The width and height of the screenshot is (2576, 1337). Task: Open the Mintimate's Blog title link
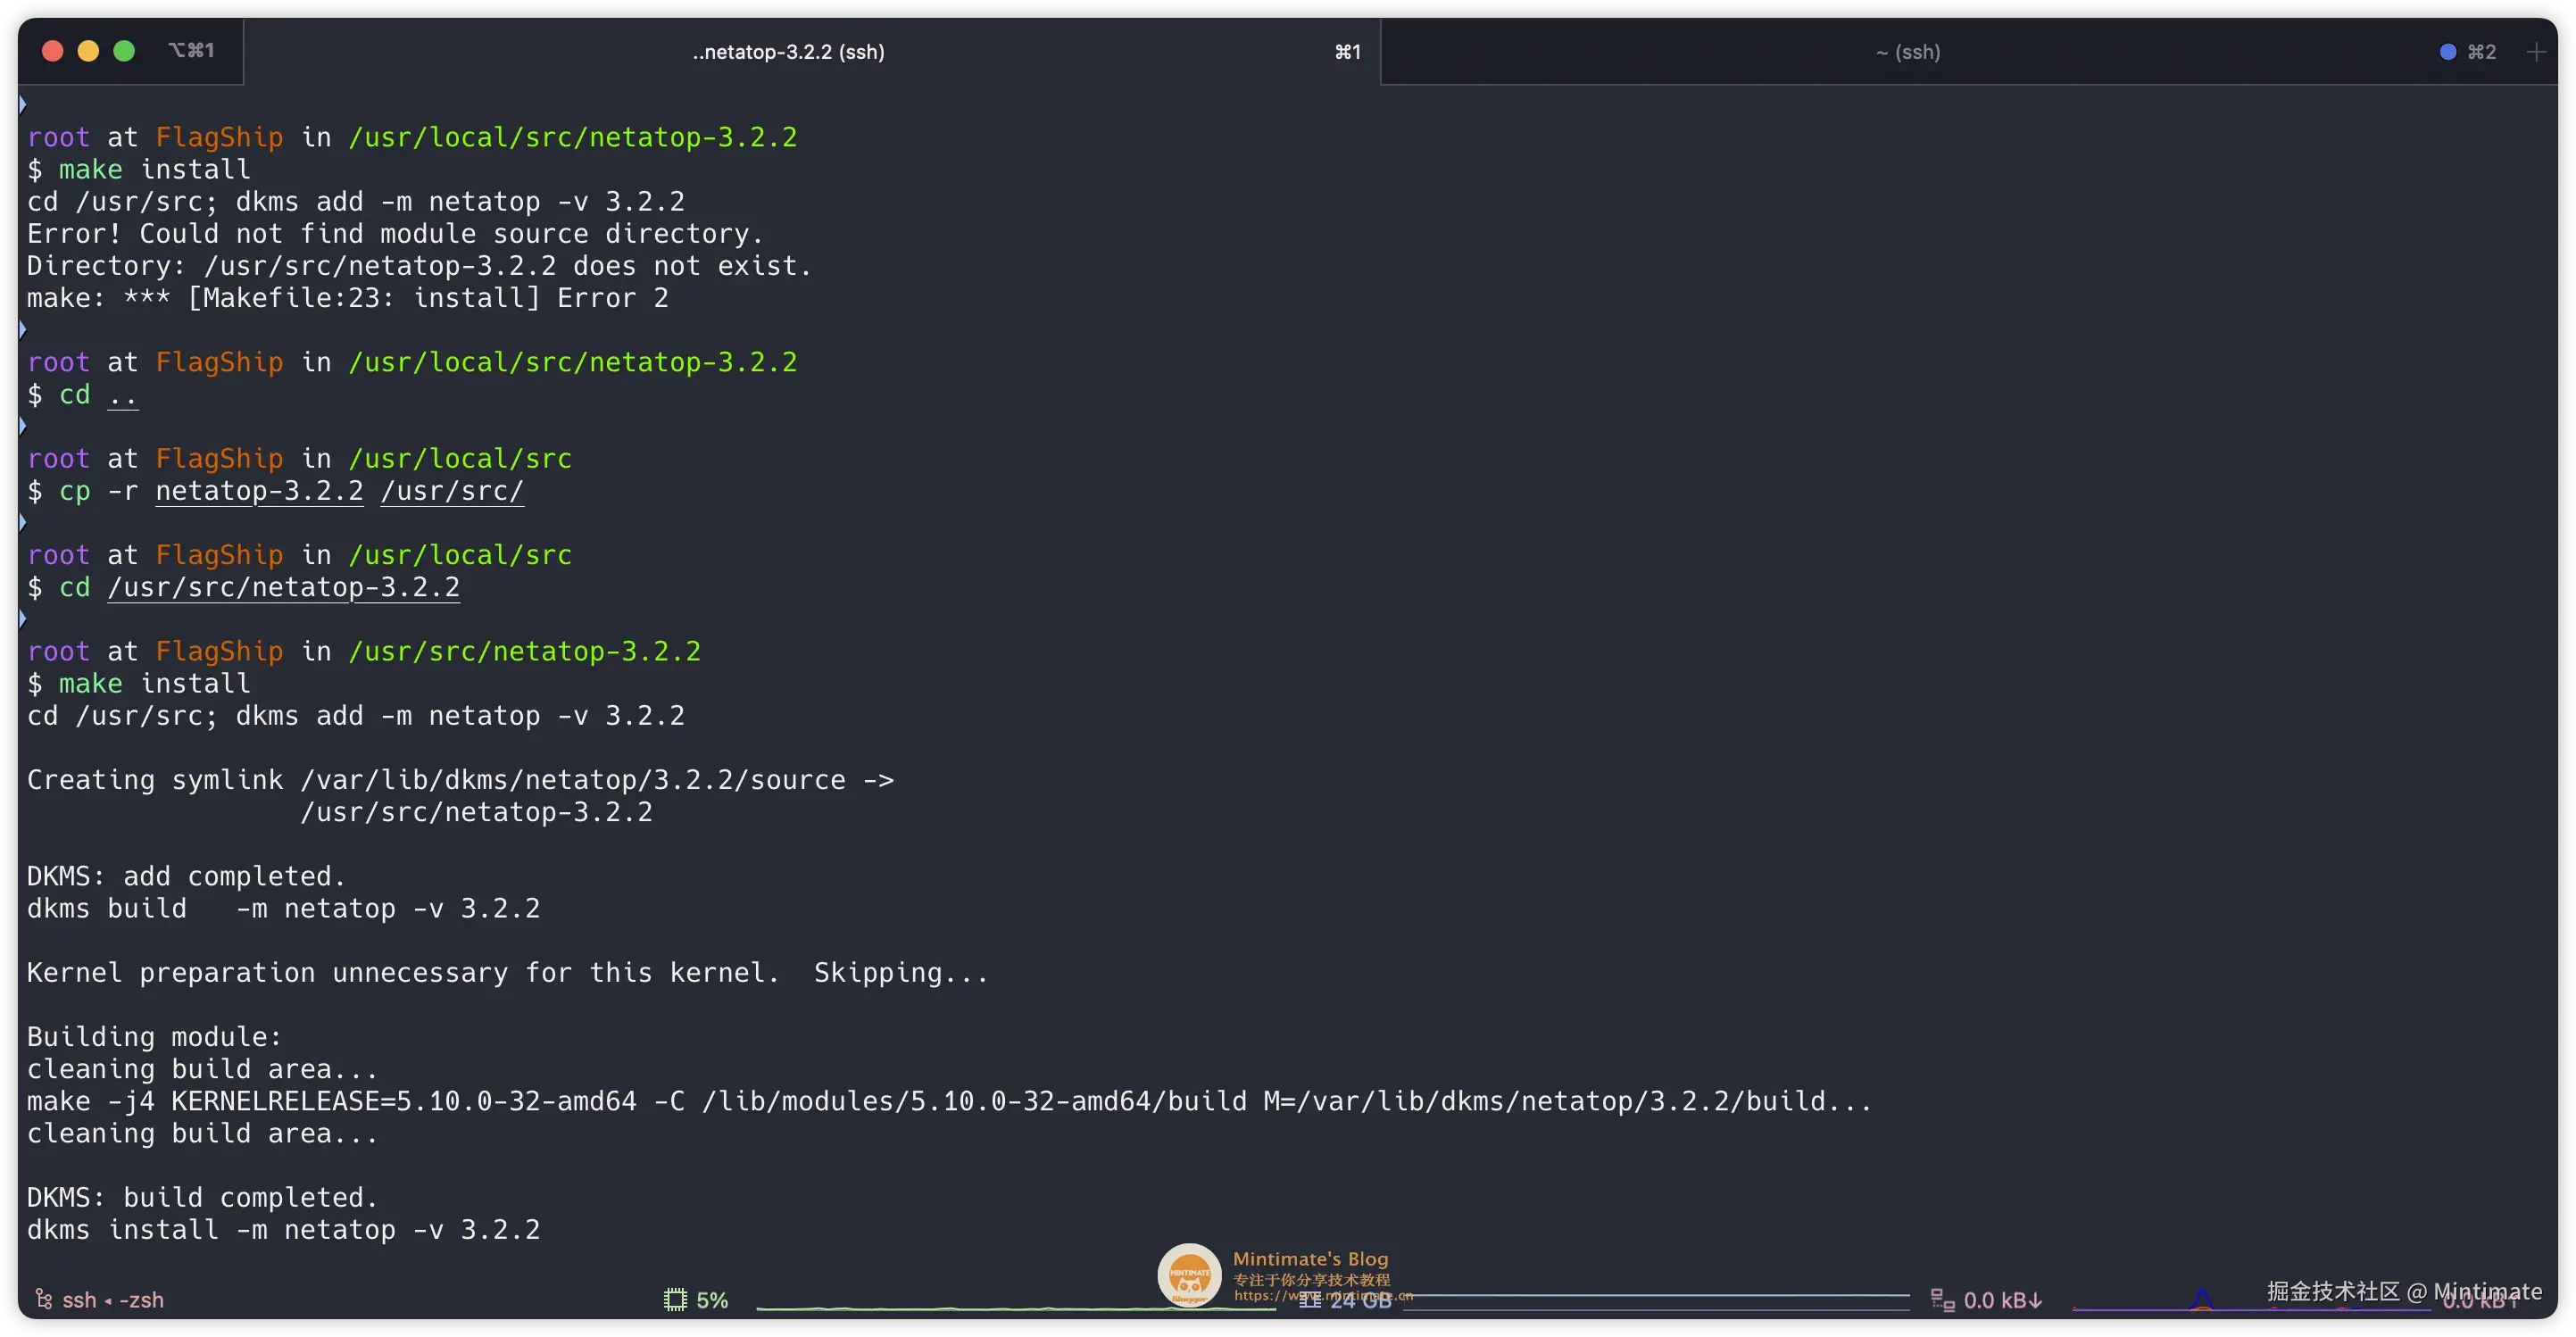point(1310,1259)
